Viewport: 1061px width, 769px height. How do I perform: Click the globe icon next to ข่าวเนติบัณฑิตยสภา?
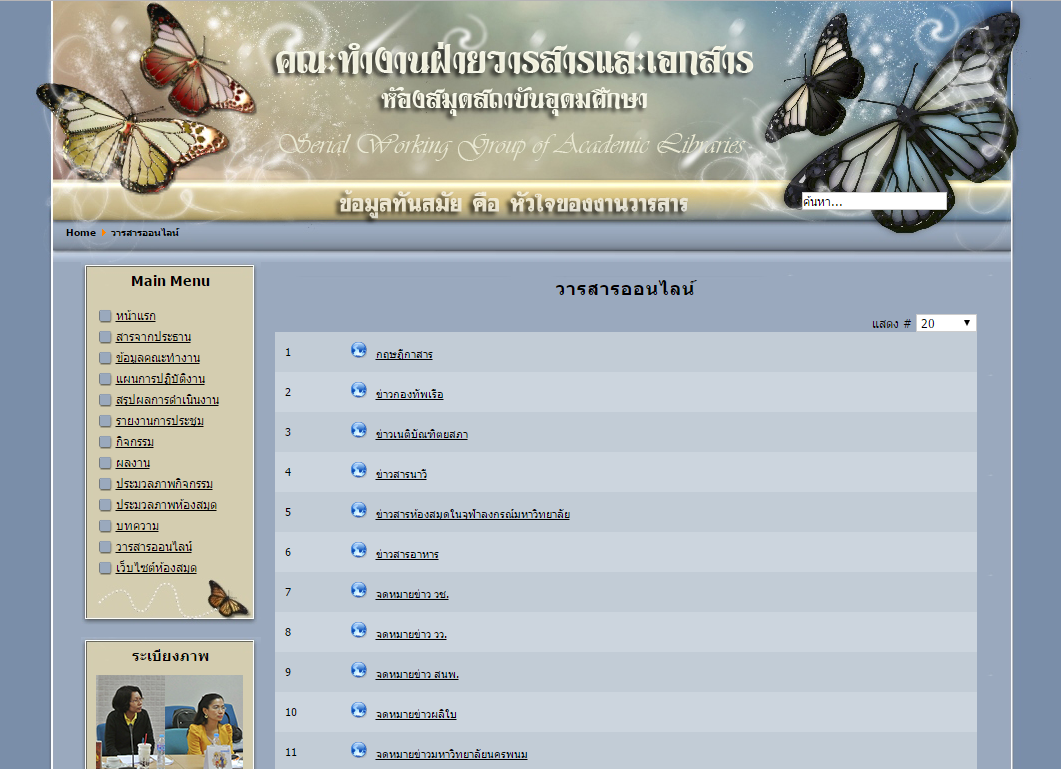tap(359, 431)
